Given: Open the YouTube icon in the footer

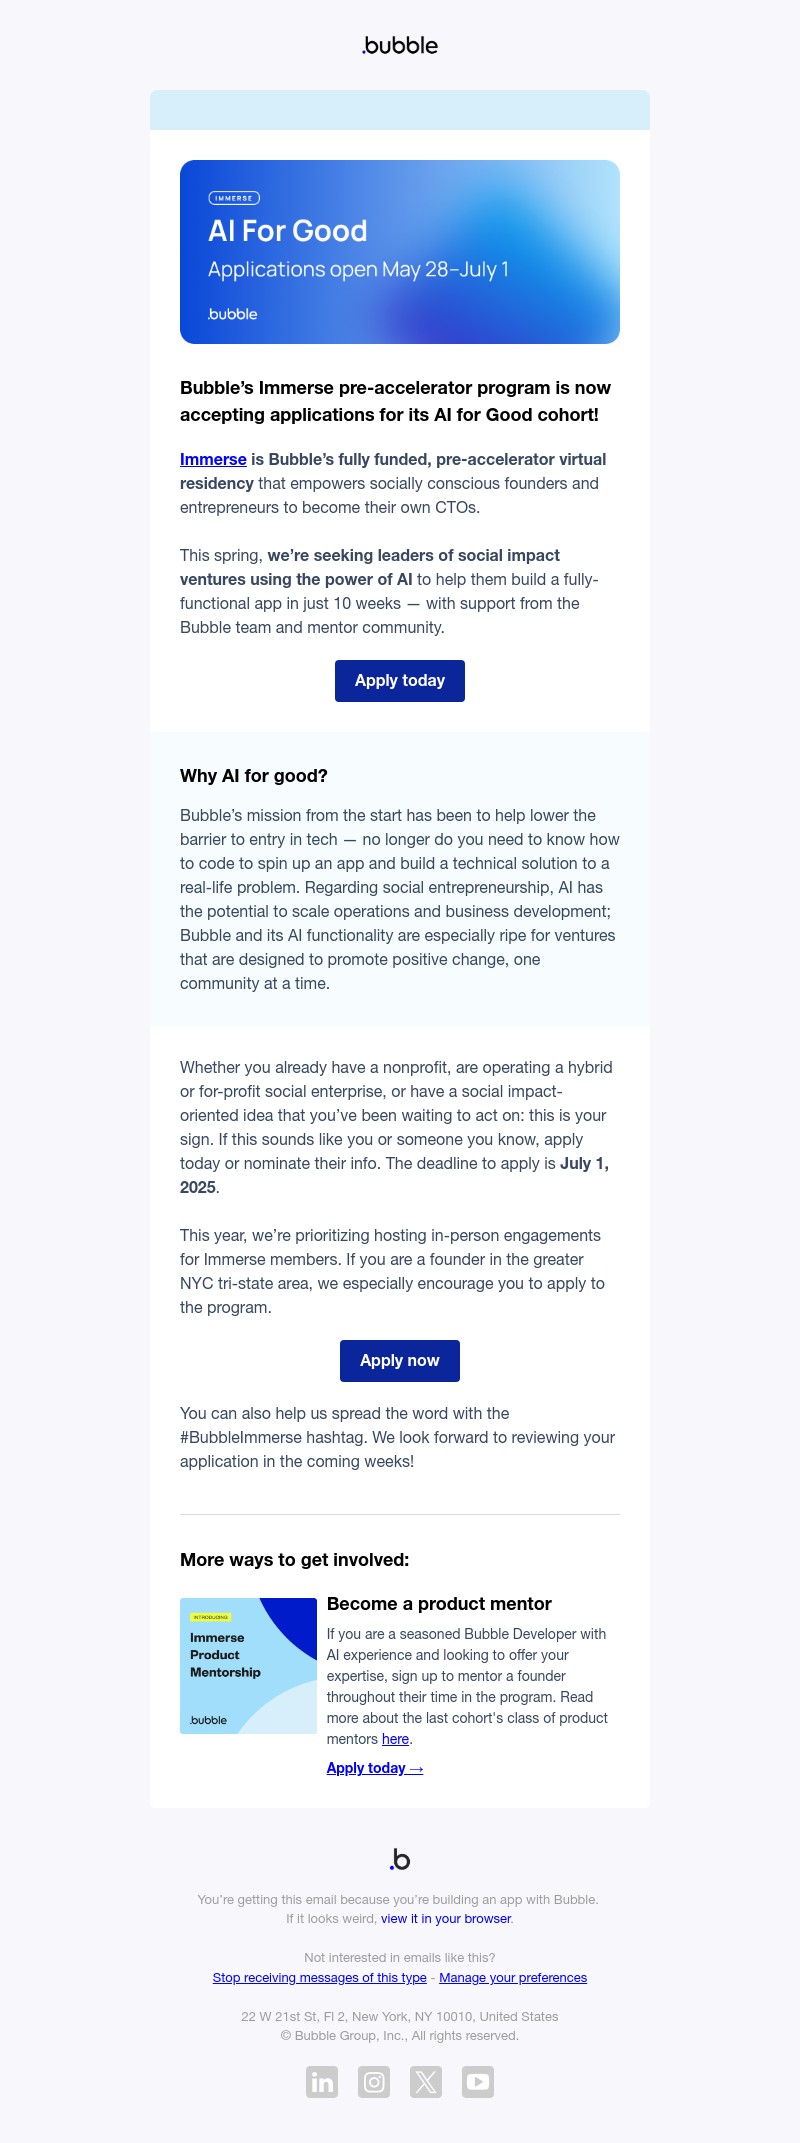Looking at the screenshot, I should tap(478, 2082).
